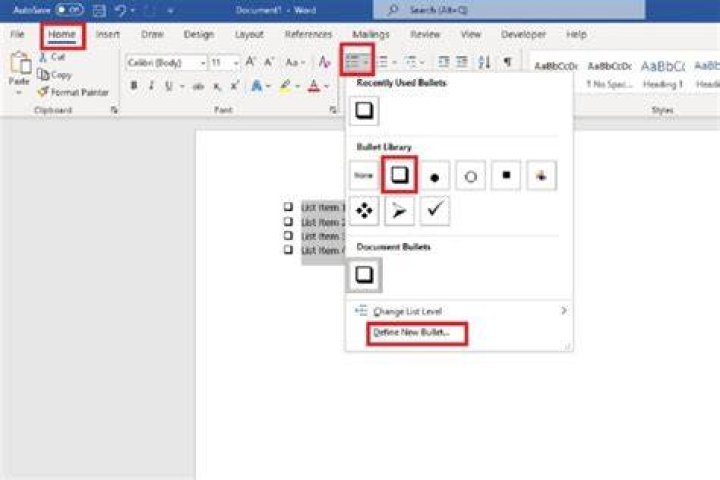The height and width of the screenshot is (480, 720).
Task: Open the Text Highlight Color dropdown arrow
Action: [298, 86]
